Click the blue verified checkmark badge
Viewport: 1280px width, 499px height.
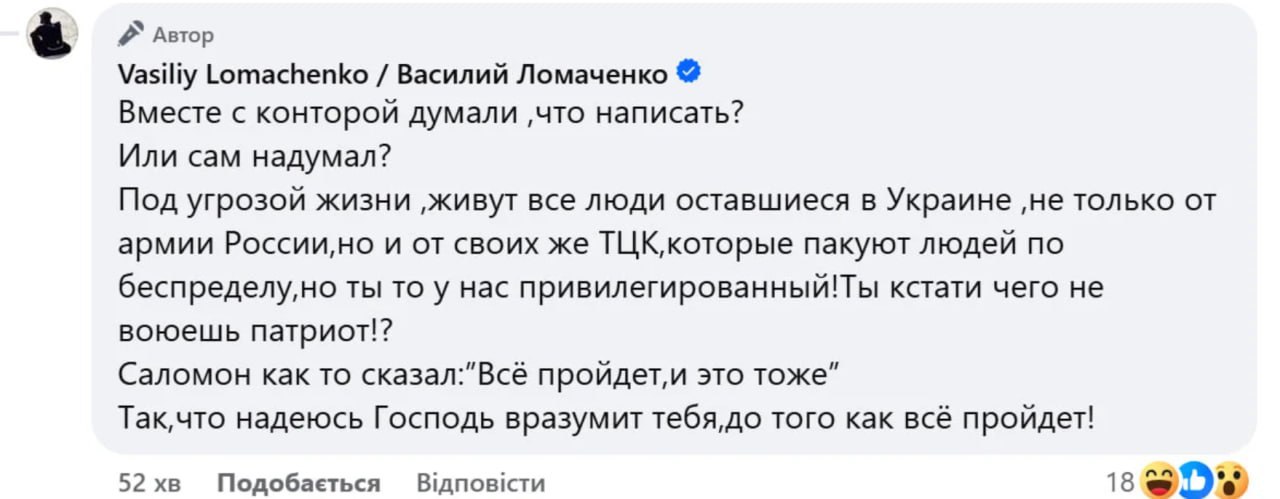(688, 72)
